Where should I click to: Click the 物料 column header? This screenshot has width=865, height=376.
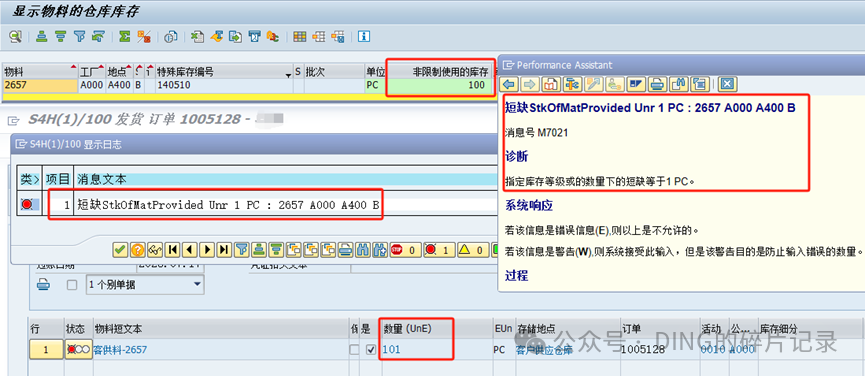pyautogui.click(x=40, y=72)
